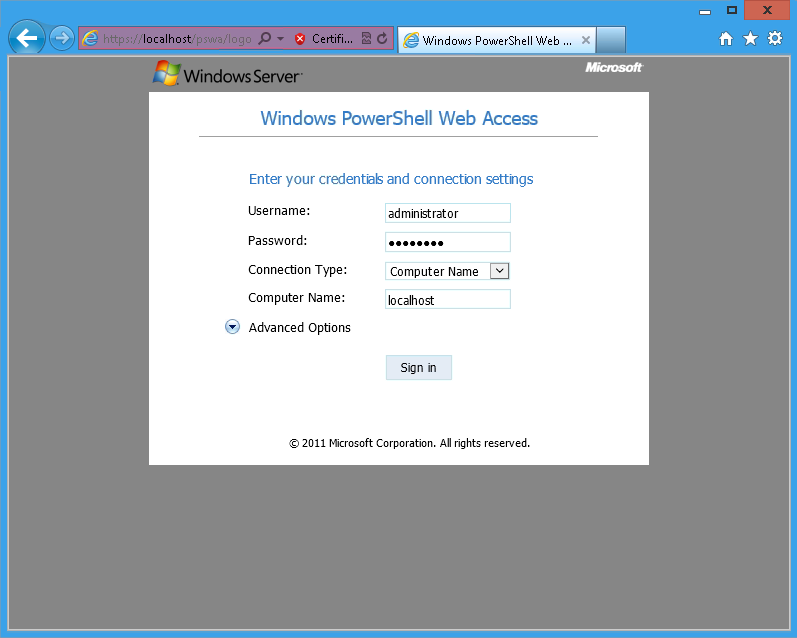Click the red Certificate error shield
The width and height of the screenshot is (797, 638).
click(x=300, y=39)
